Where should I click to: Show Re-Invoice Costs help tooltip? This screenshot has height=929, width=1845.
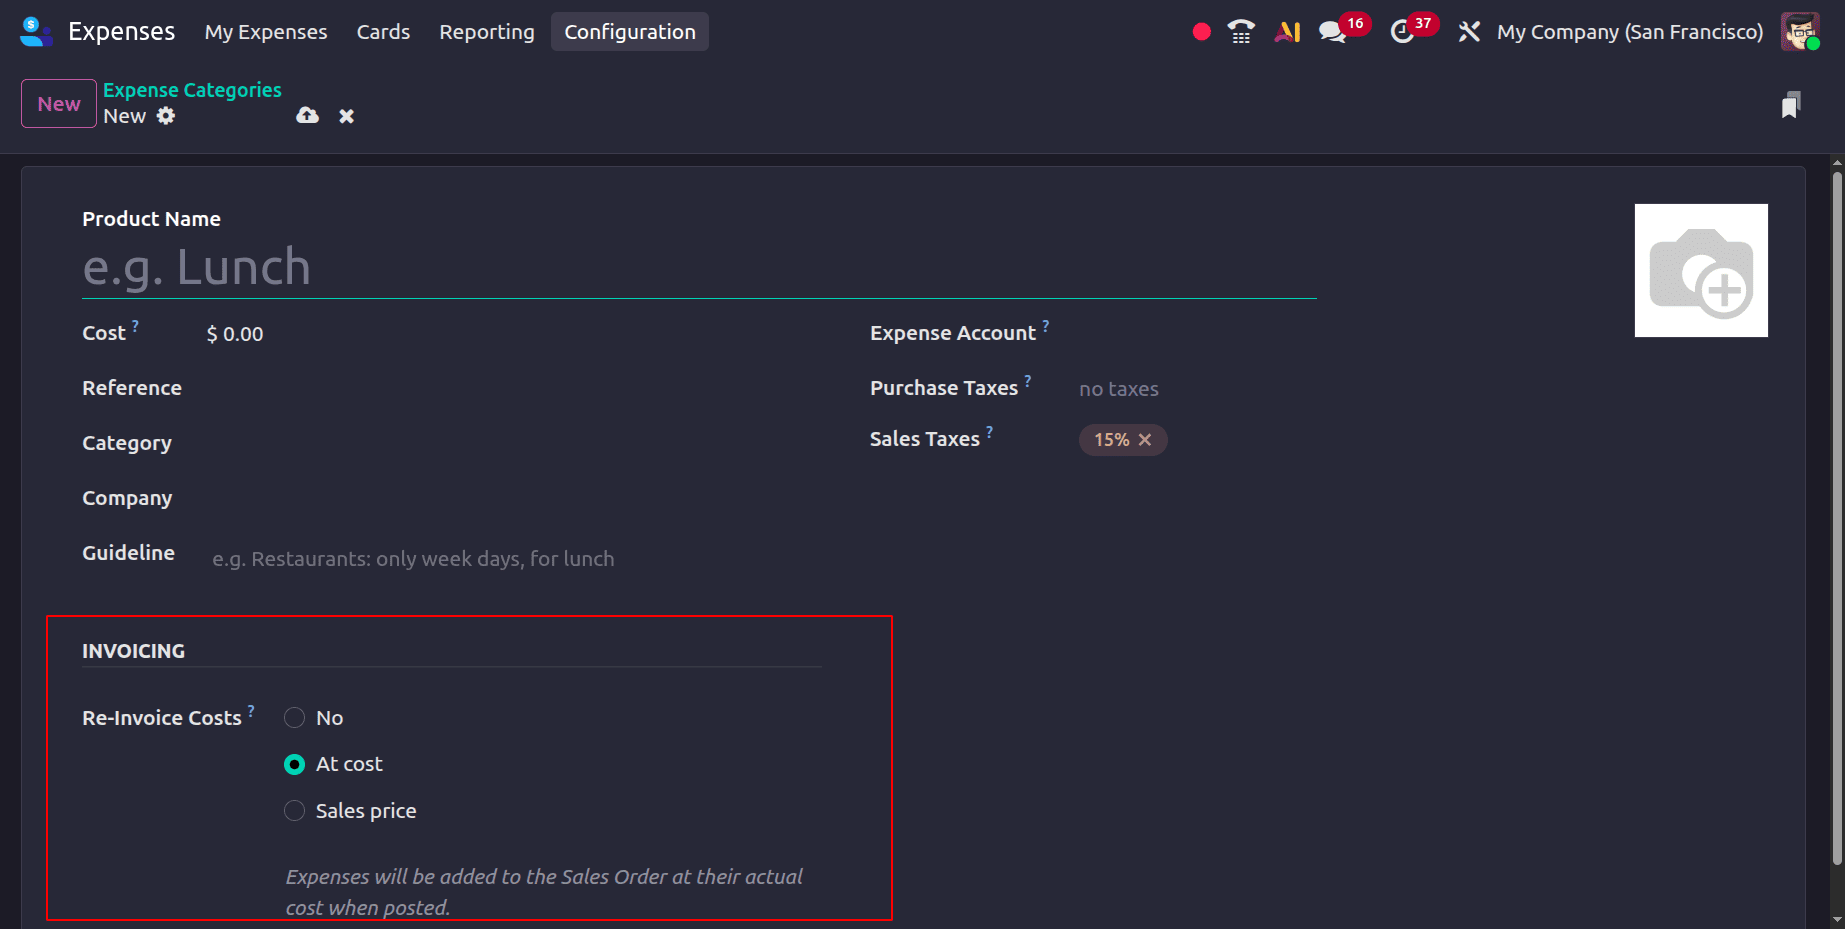click(x=251, y=710)
